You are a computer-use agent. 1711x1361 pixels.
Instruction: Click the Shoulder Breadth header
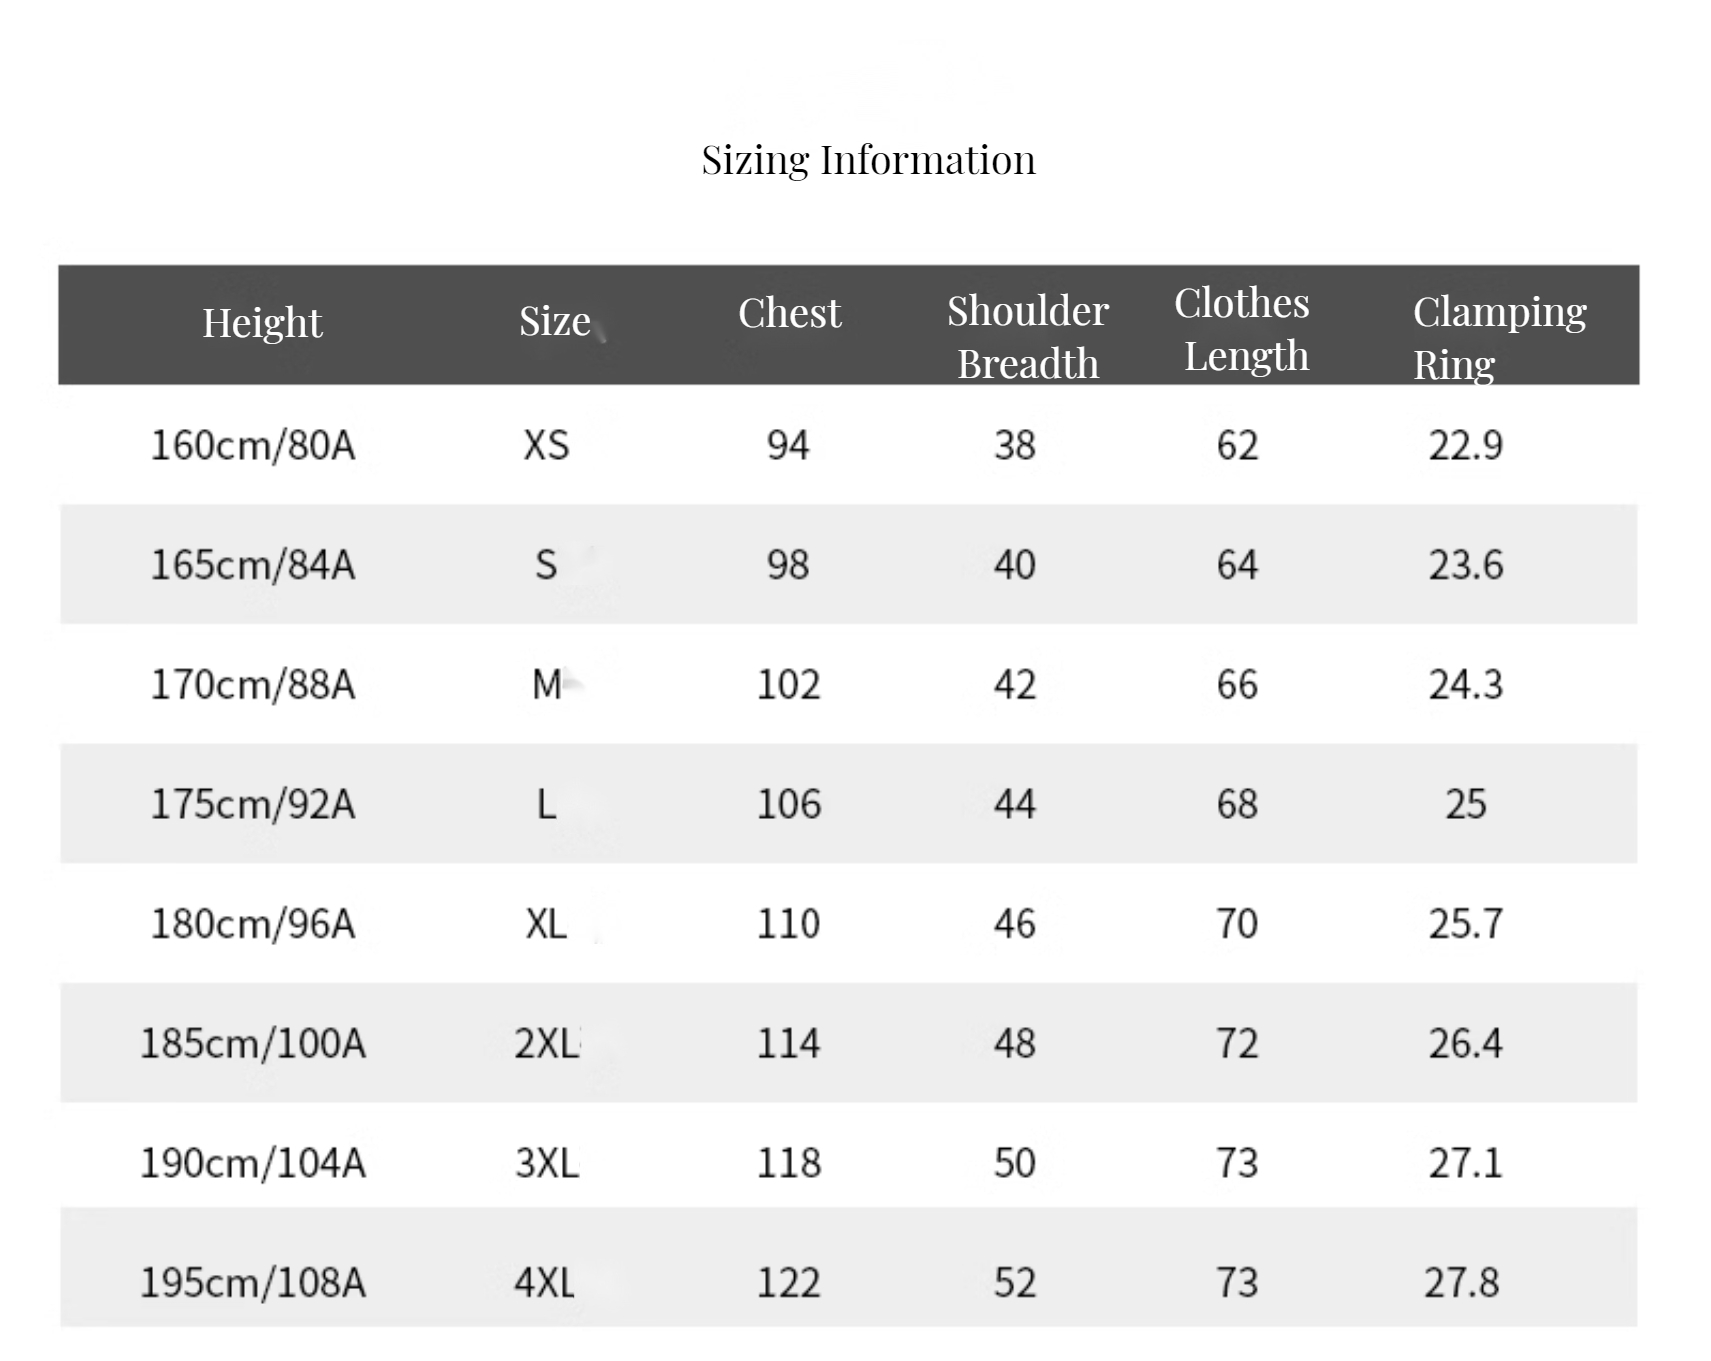[x=1028, y=337]
